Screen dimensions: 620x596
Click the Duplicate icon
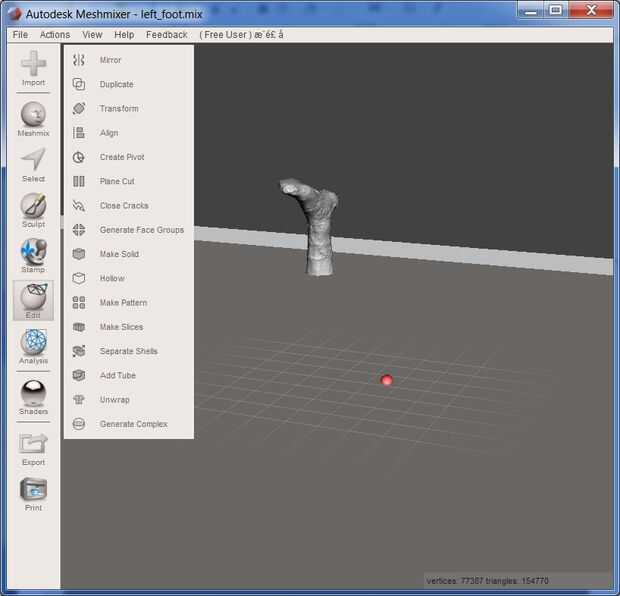click(x=79, y=84)
